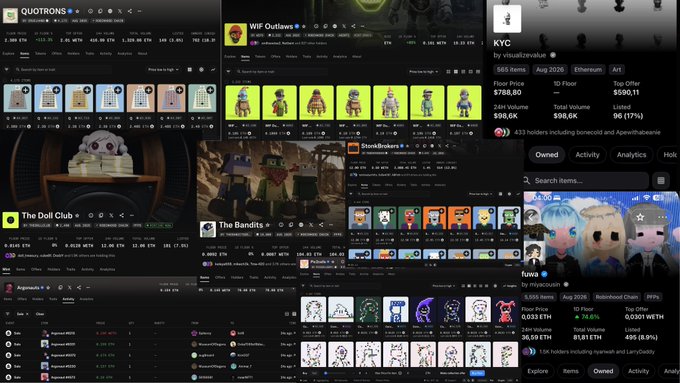The width and height of the screenshot is (680, 383).
Task: Switch QUOTRONS items to grid view
Action: point(190,69)
